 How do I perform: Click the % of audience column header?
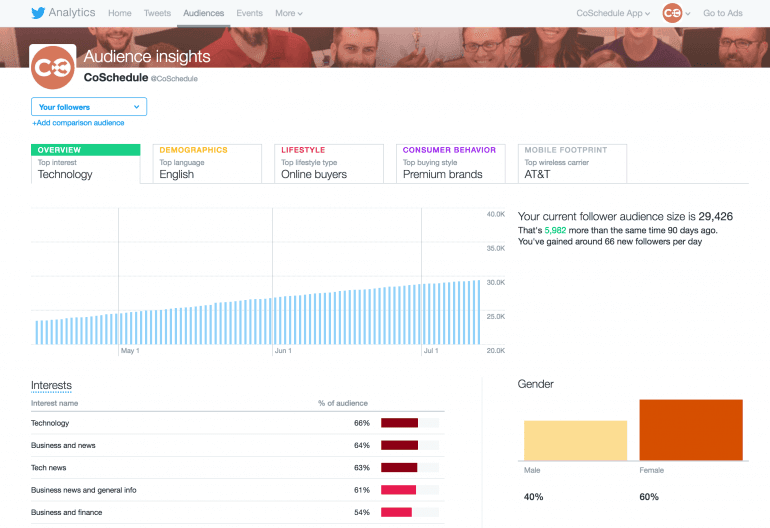[343, 403]
